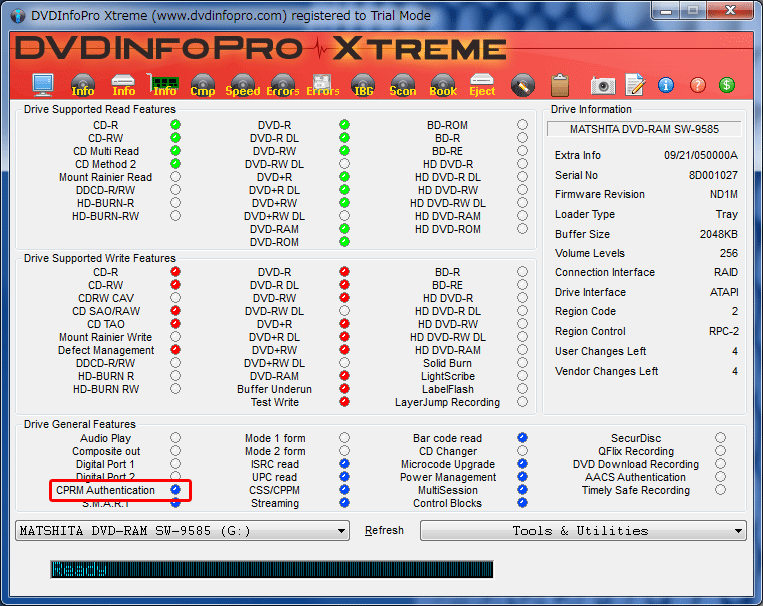The width and height of the screenshot is (763, 606).
Task: Click the disc with pencil icon
Action: pos(523,85)
